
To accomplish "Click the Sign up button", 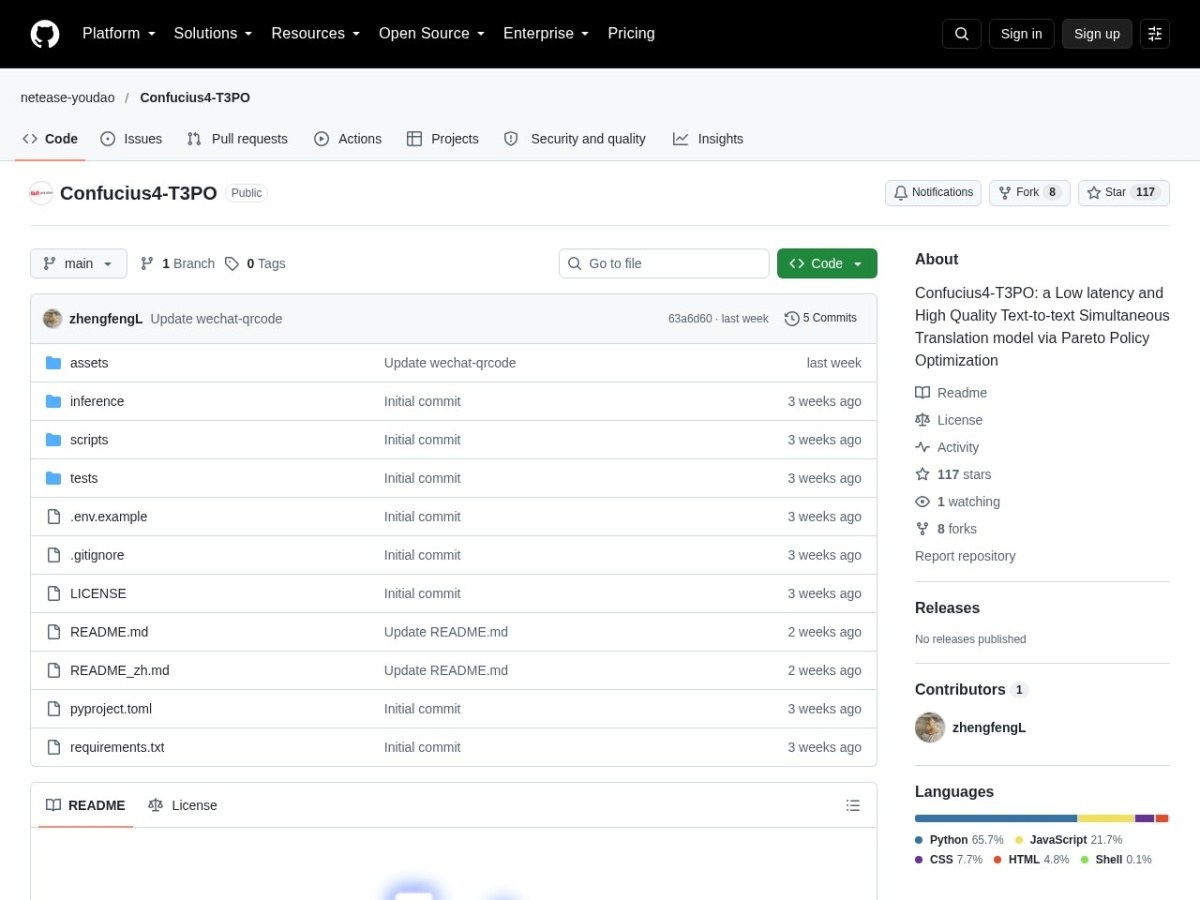I will 1097,34.
